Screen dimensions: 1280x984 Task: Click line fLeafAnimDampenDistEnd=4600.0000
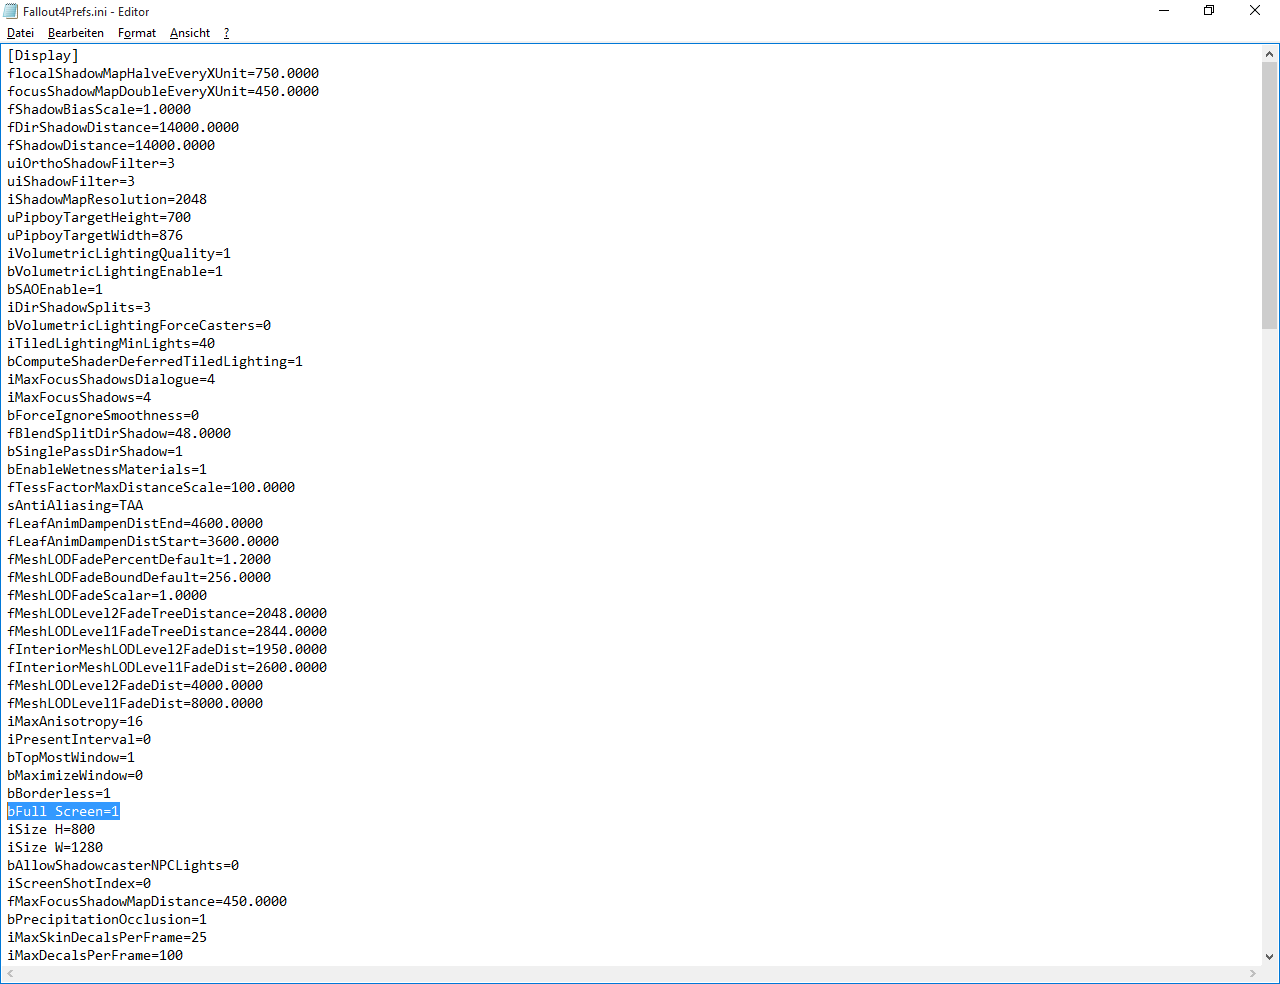(135, 523)
